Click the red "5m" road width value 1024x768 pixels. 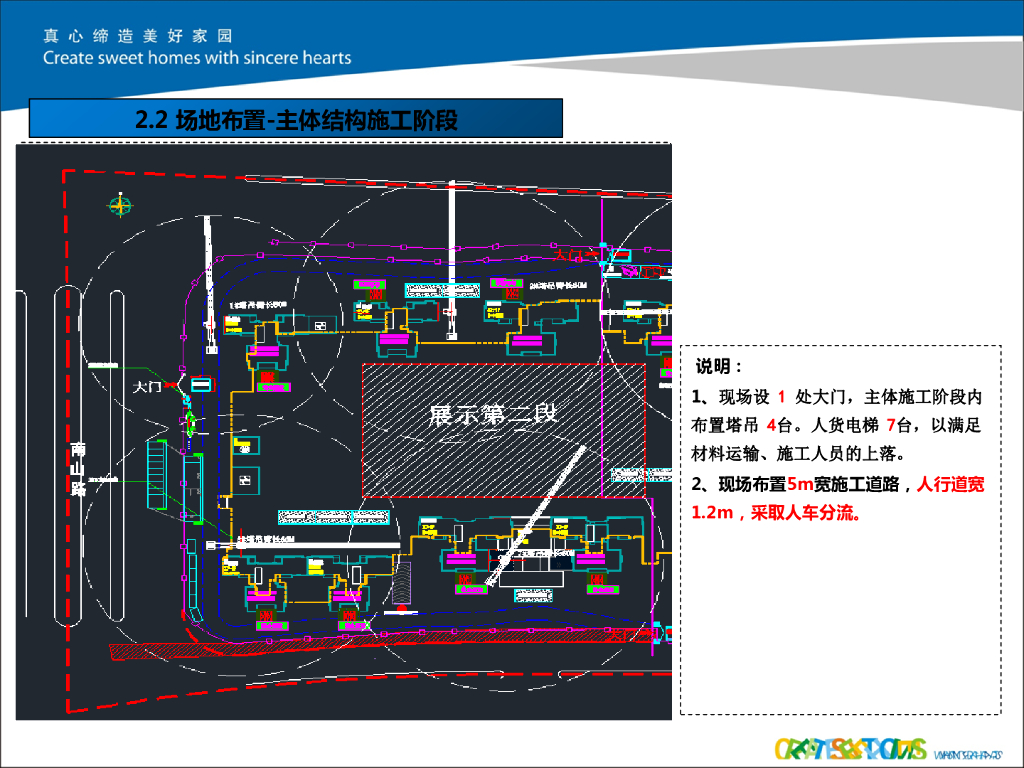800,484
